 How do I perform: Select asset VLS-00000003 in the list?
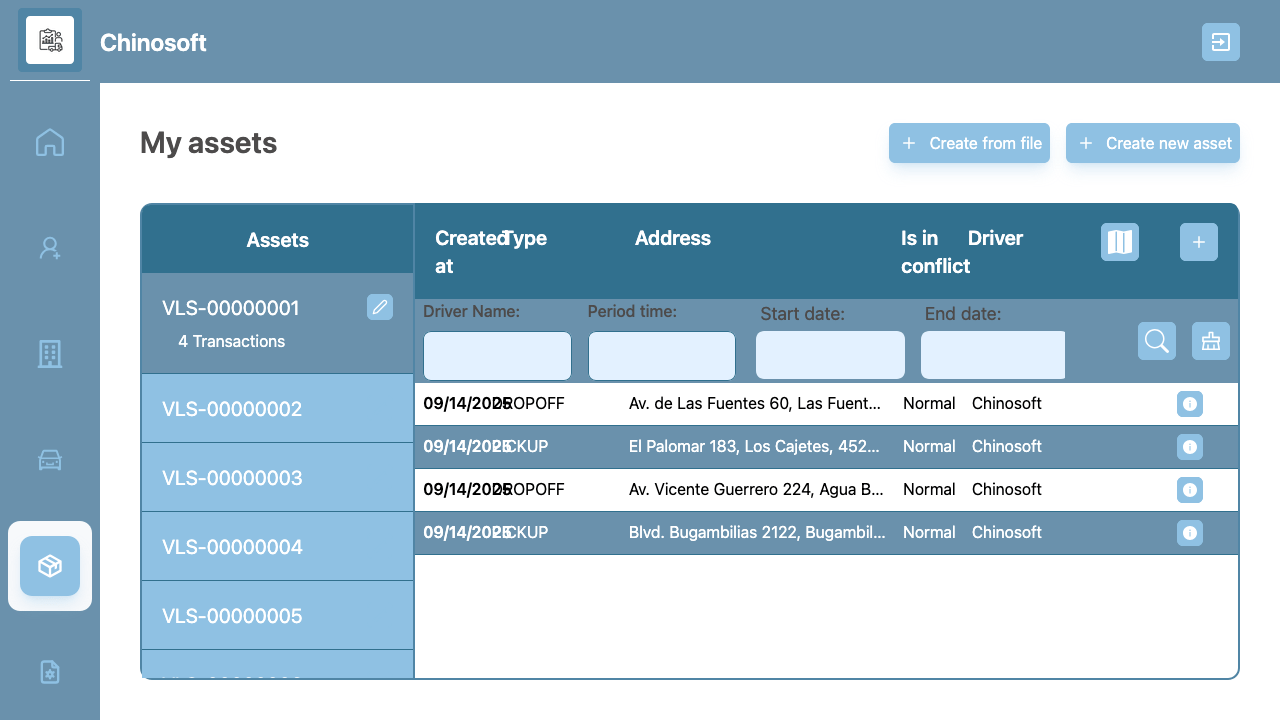point(232,478)
